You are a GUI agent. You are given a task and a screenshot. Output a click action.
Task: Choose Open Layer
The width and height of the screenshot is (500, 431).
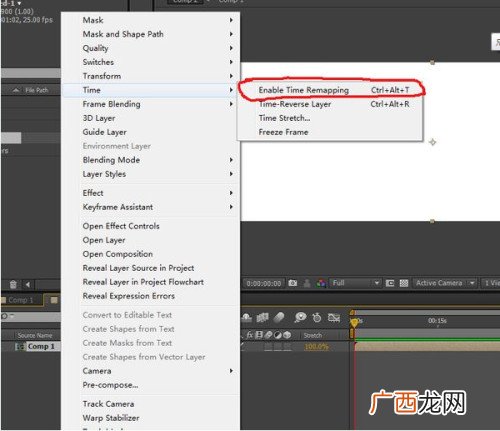152,240
